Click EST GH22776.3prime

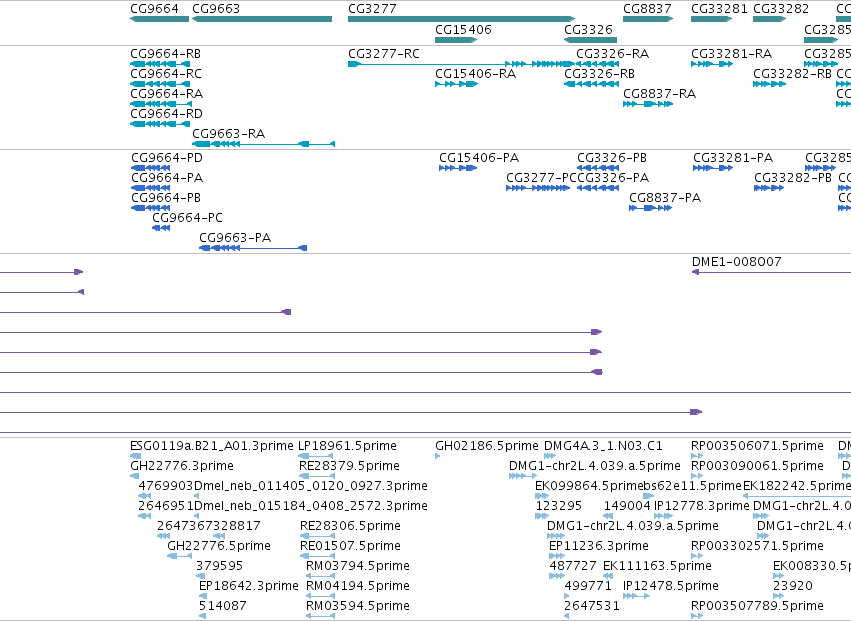point(135,476)
